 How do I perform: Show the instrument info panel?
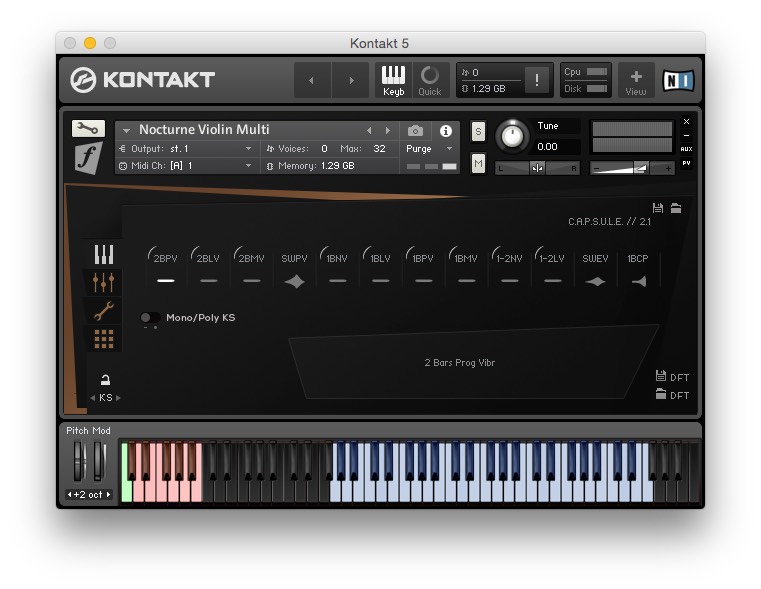click(446, 131)
